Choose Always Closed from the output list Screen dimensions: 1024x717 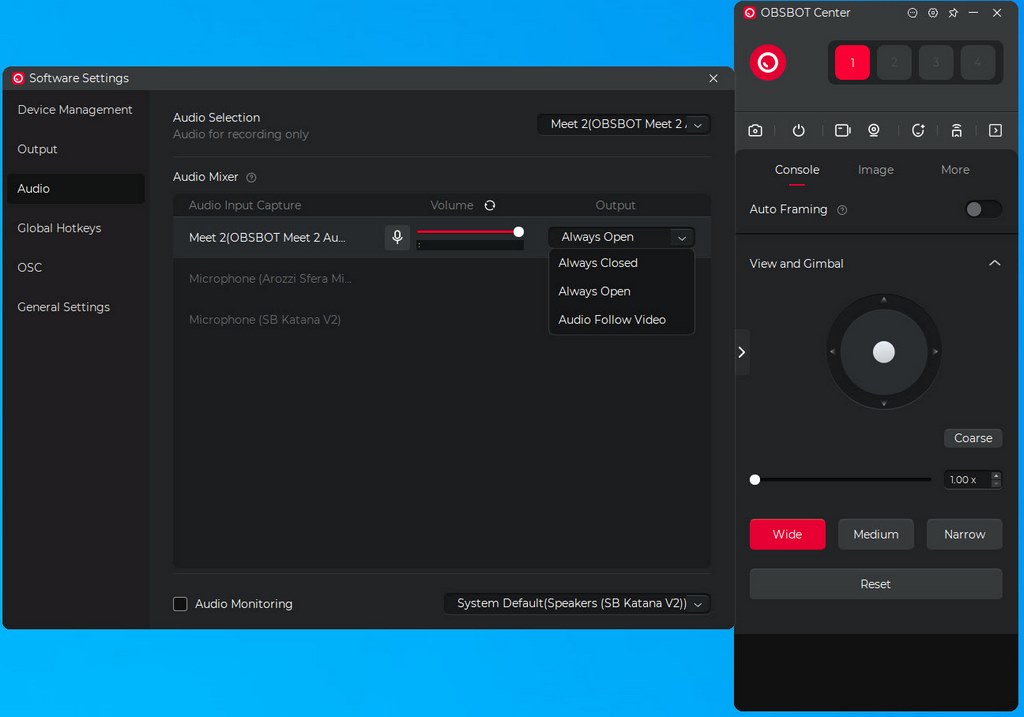(x=621, y=263)
